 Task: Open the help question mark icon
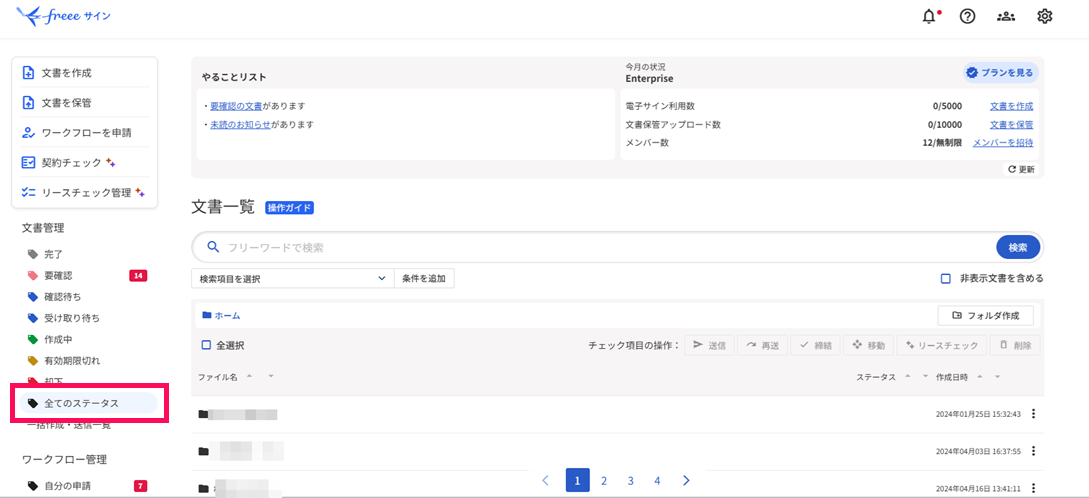[x=967, y=17]
